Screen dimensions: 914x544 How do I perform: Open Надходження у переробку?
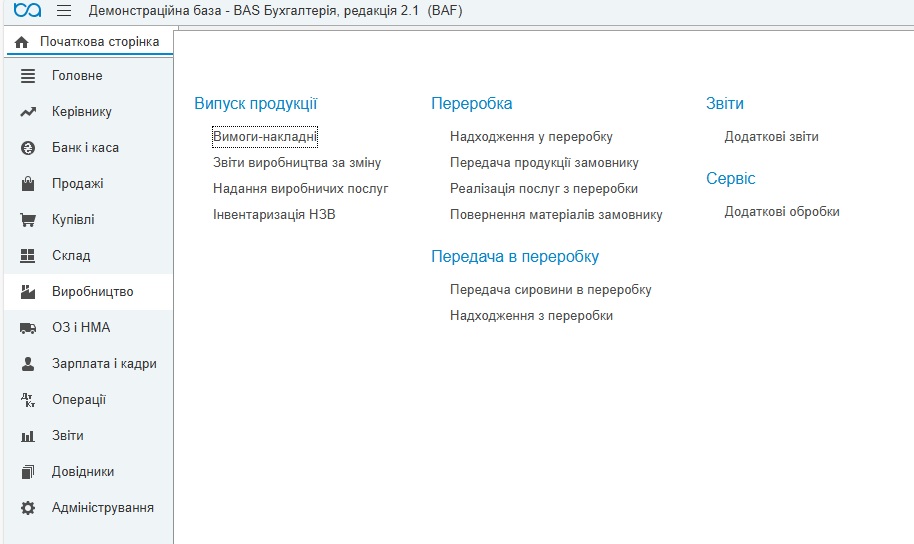531,136
